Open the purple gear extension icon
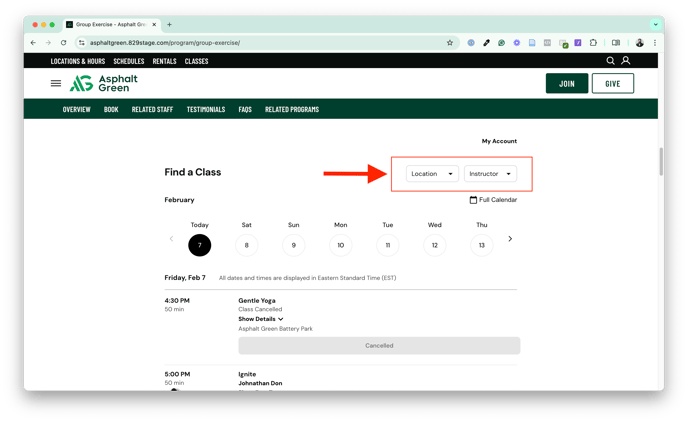Screen dimensions: 688x422 point(517,43)
